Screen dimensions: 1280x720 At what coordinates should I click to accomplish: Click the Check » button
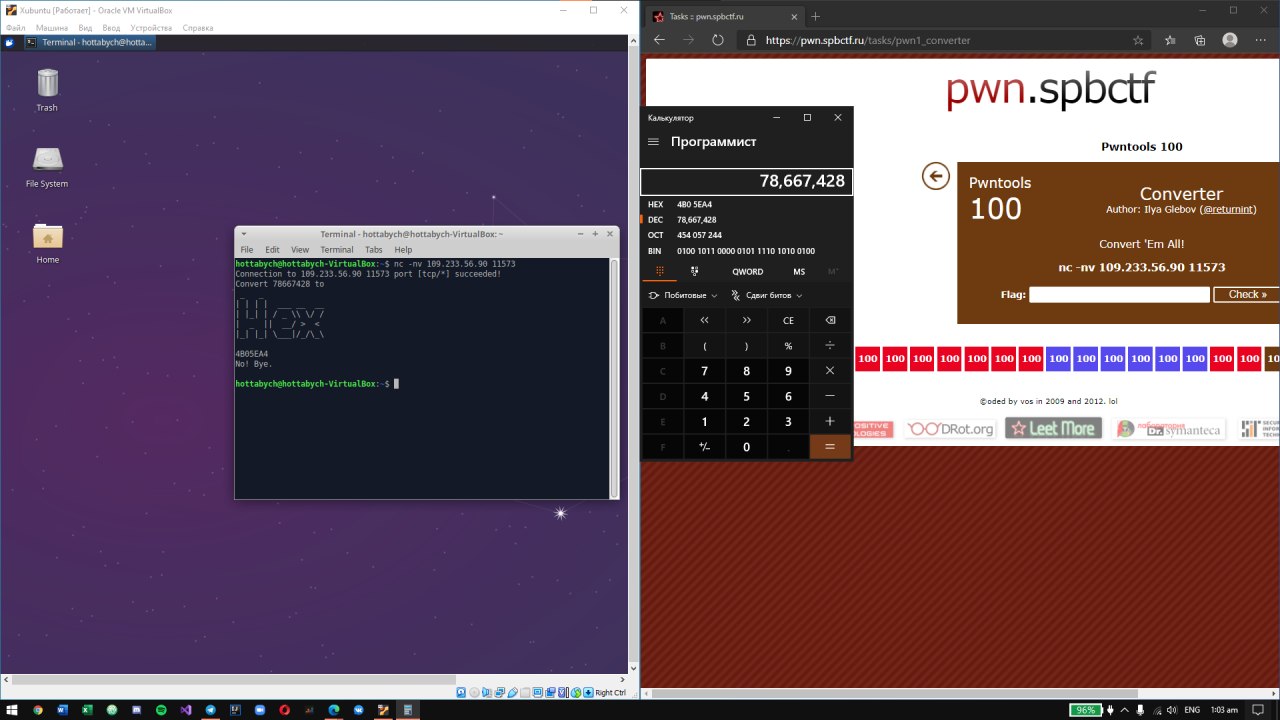1246,294
